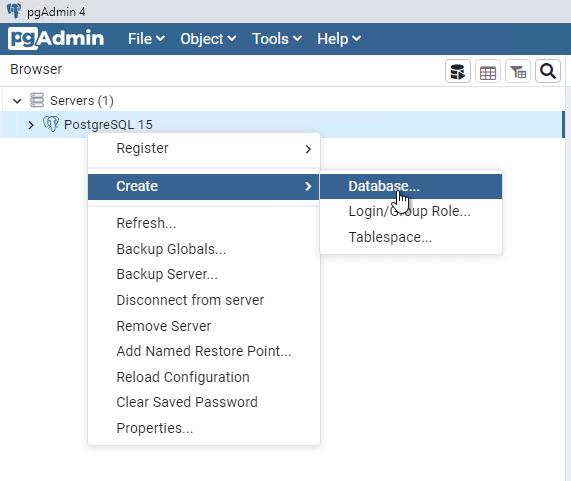Screen dimensions: 571x481
Task: Open the Query Tool toolbar icon
Action: tap(458, 71)
